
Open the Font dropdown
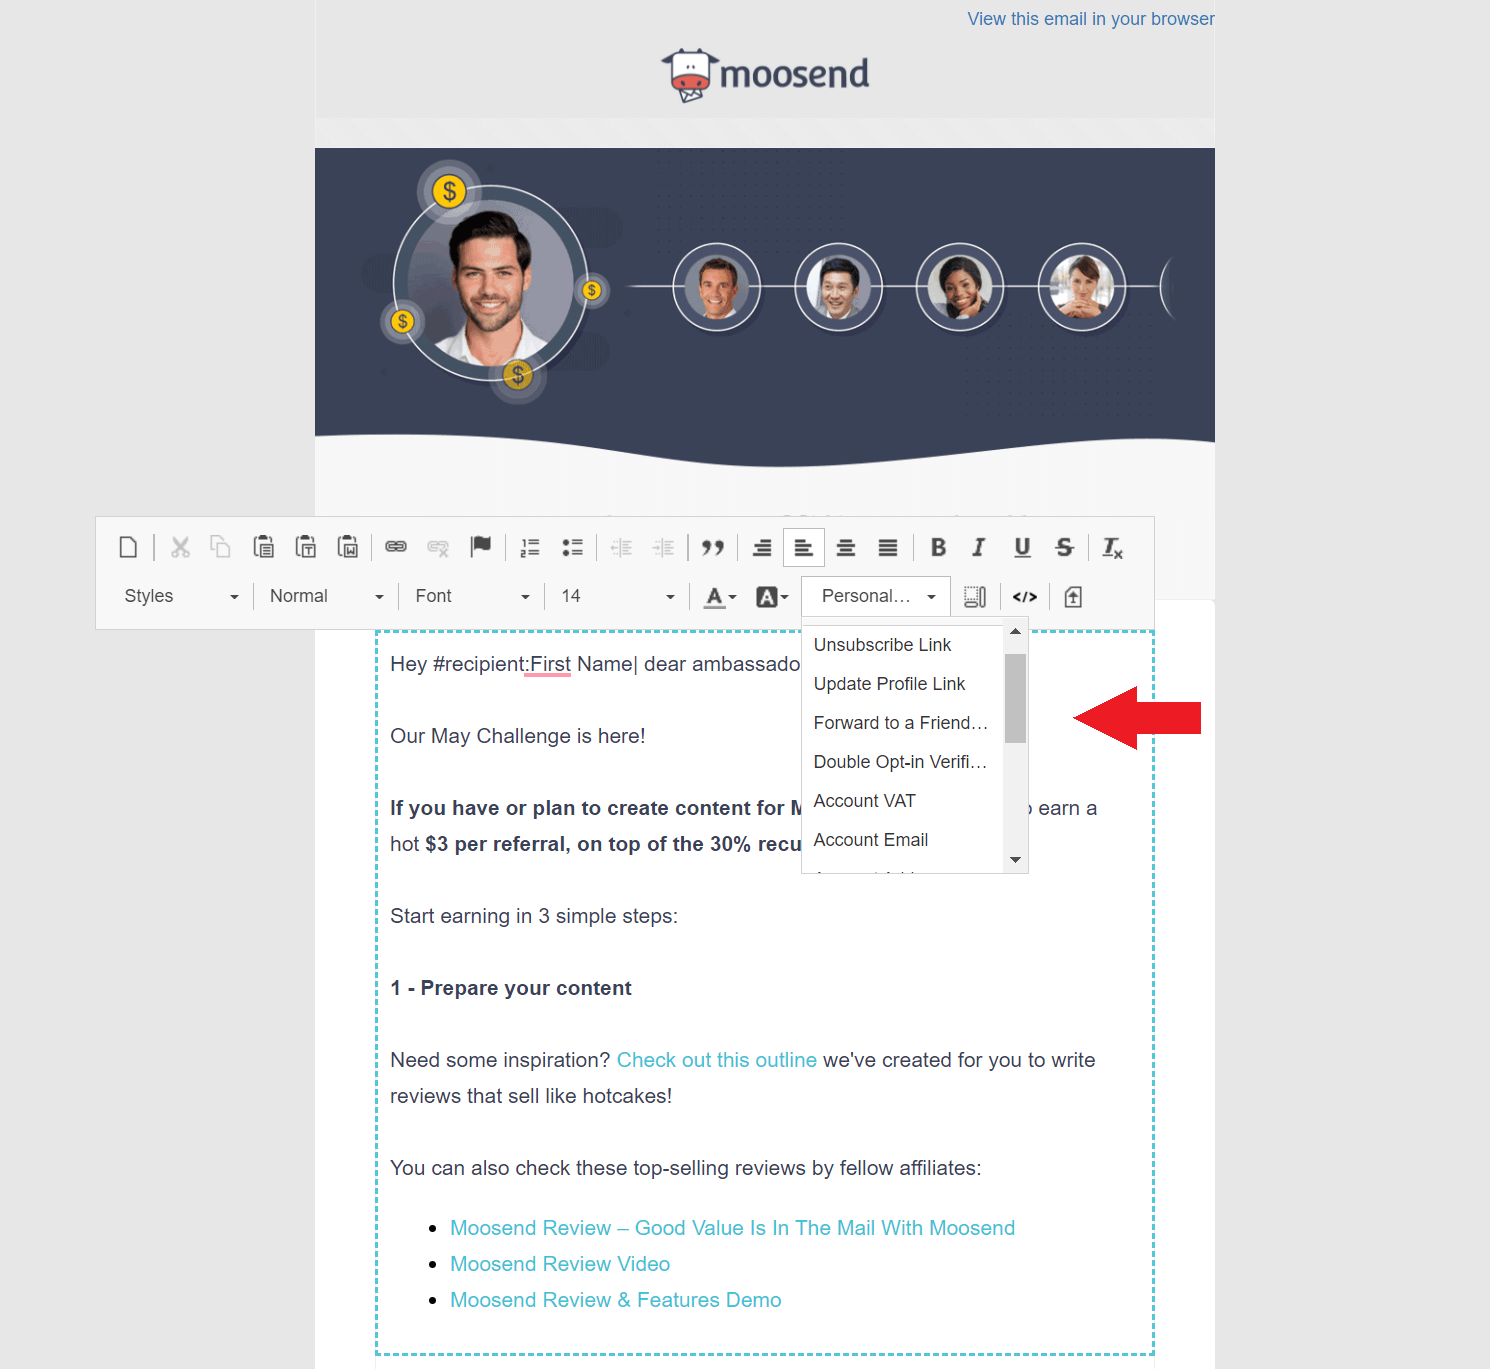tap(472, 596)
